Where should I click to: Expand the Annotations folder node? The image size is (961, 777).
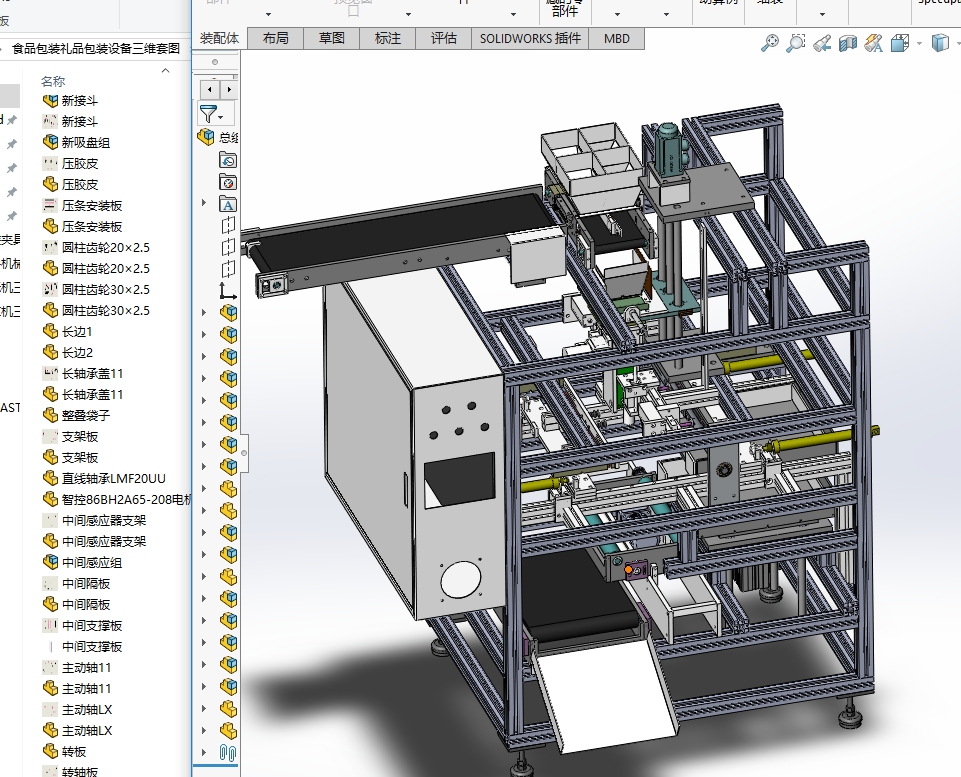click(x=205, y=204)
